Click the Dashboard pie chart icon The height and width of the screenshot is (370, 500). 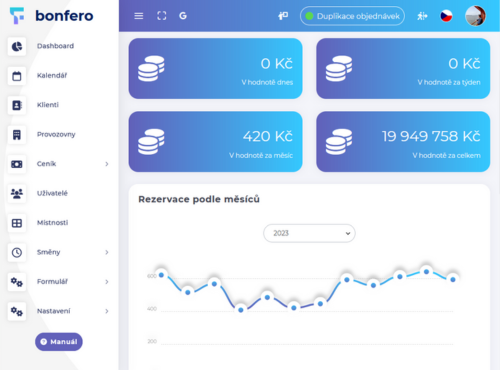(x=17, y=46)
